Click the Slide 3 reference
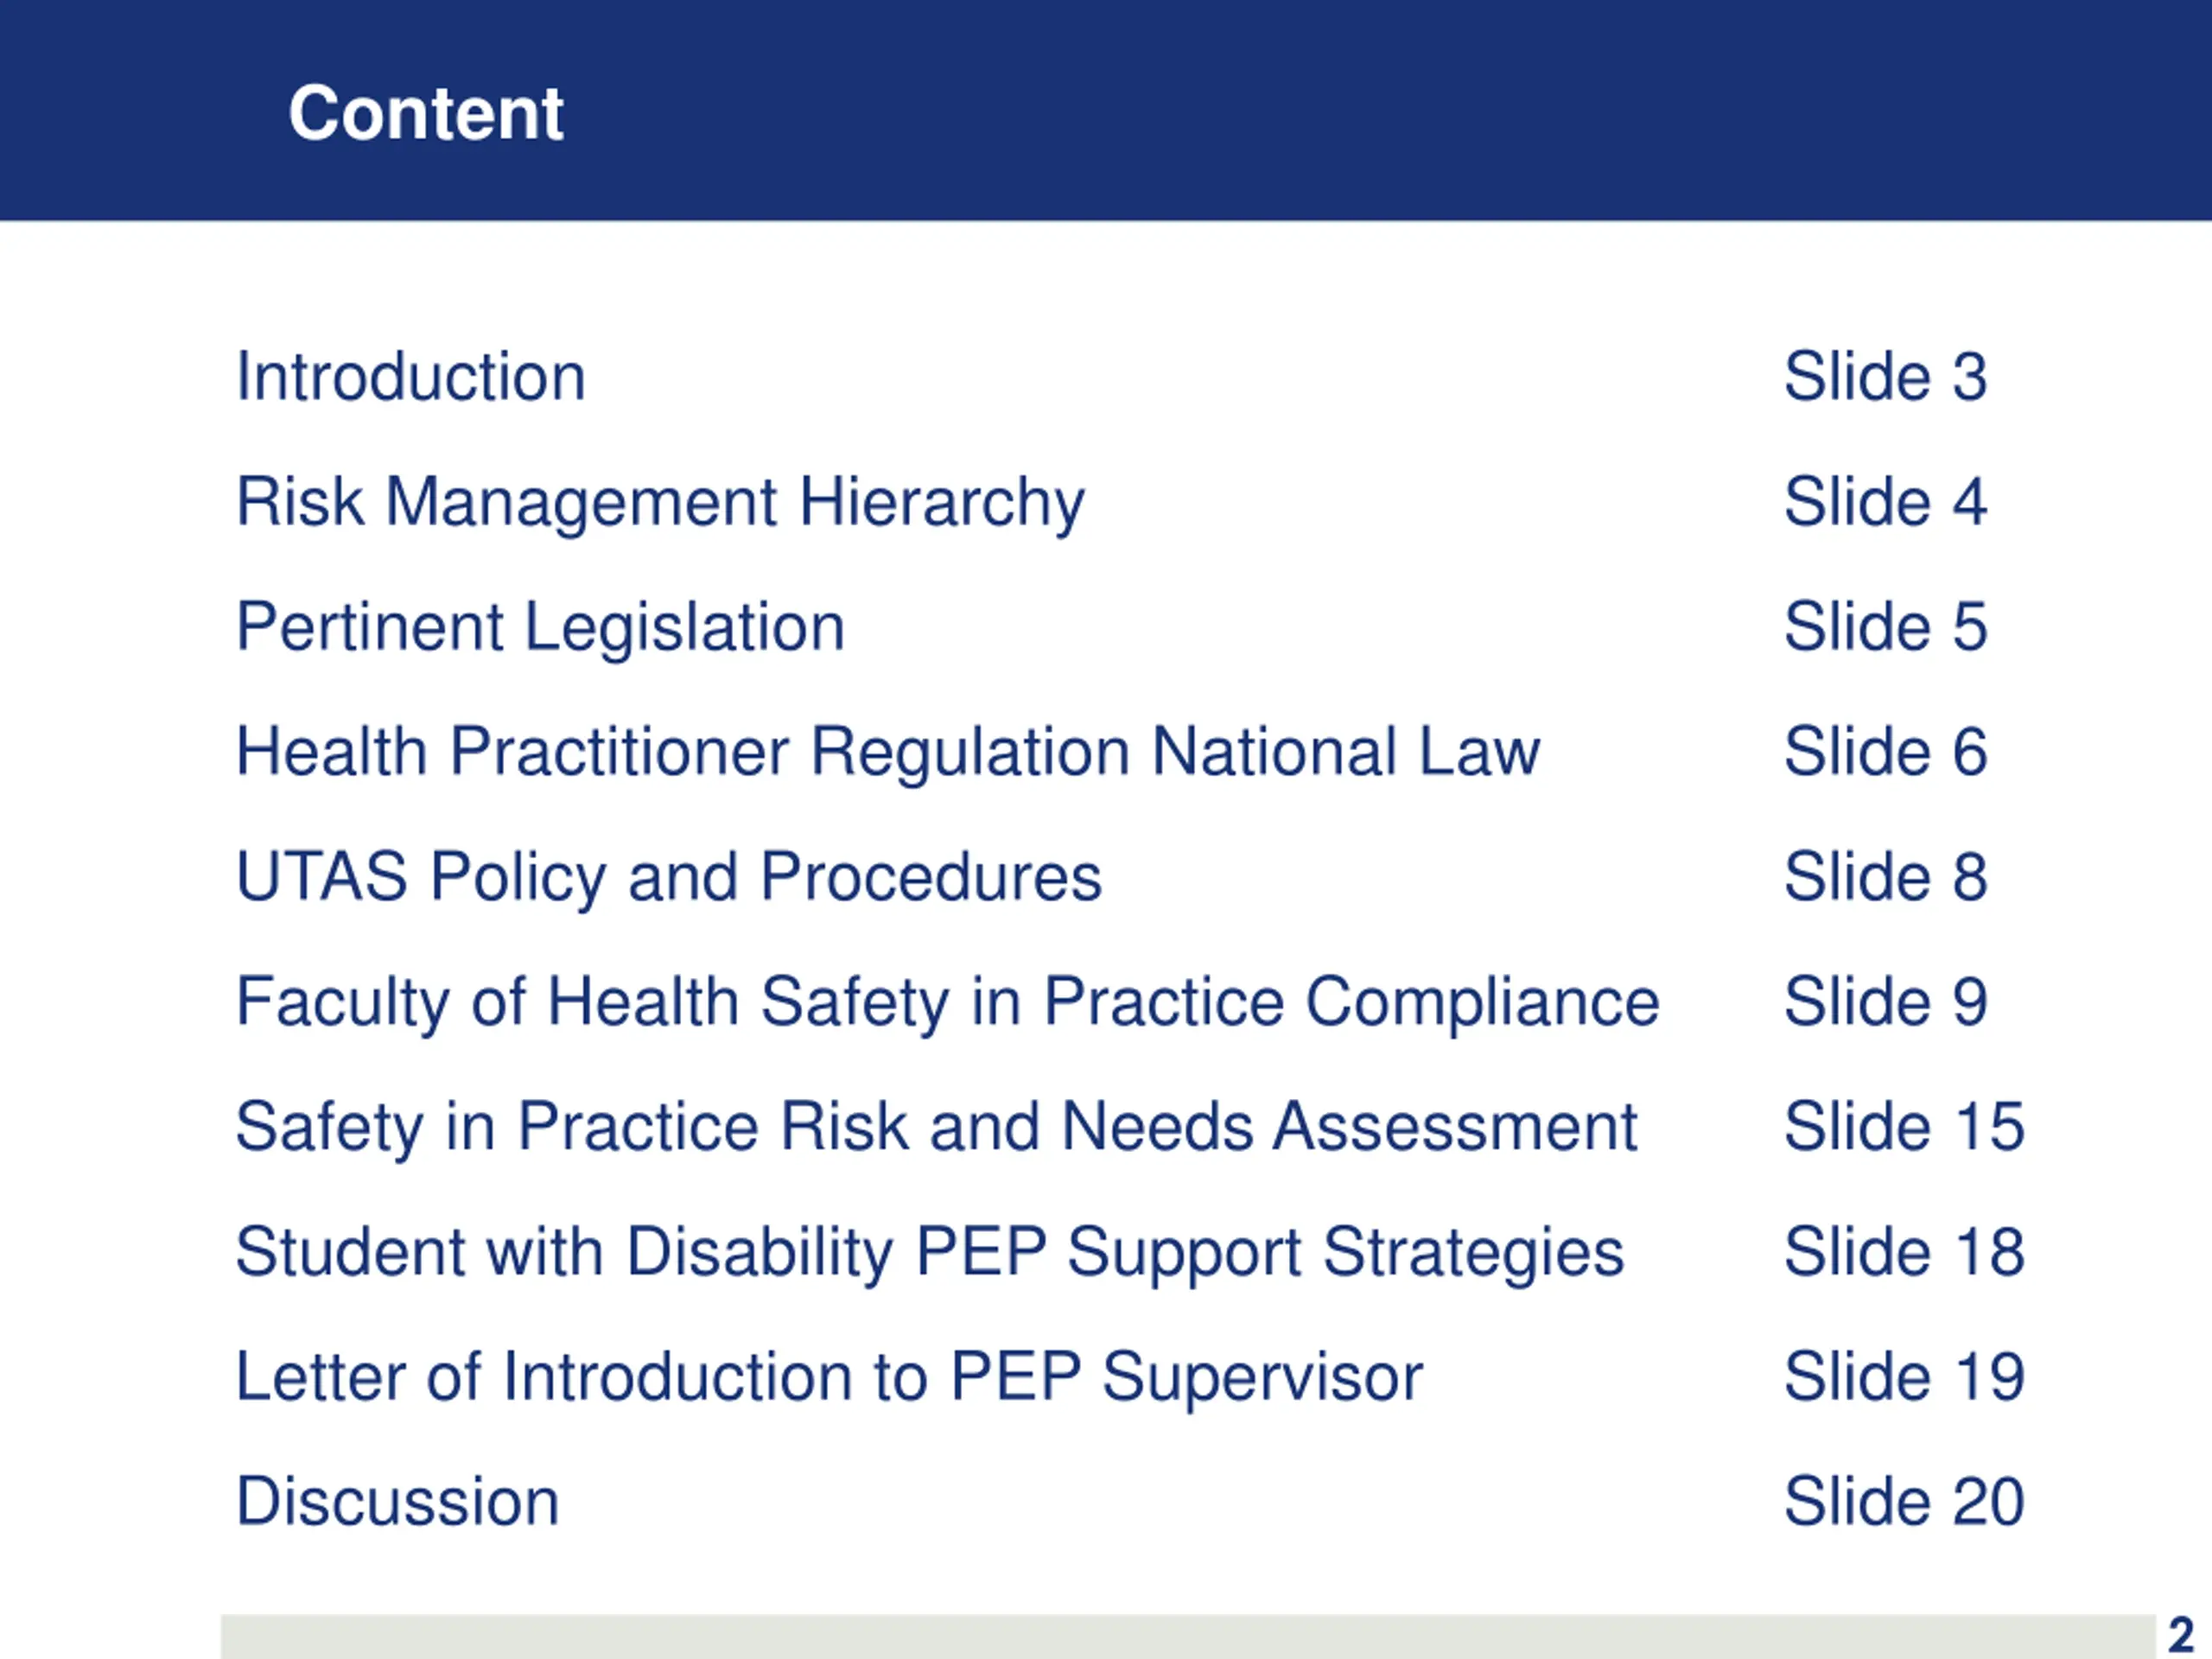 point(1885,377)
